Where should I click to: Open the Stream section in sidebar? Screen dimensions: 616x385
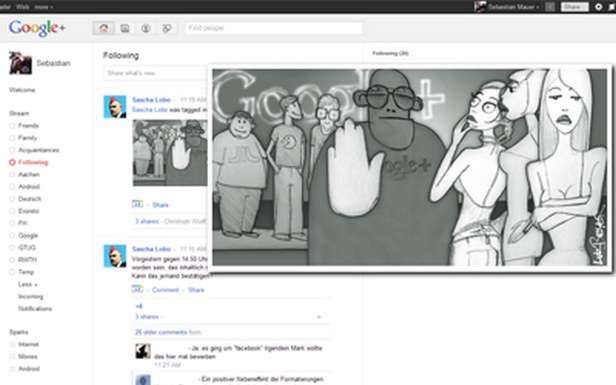[19, 114]
